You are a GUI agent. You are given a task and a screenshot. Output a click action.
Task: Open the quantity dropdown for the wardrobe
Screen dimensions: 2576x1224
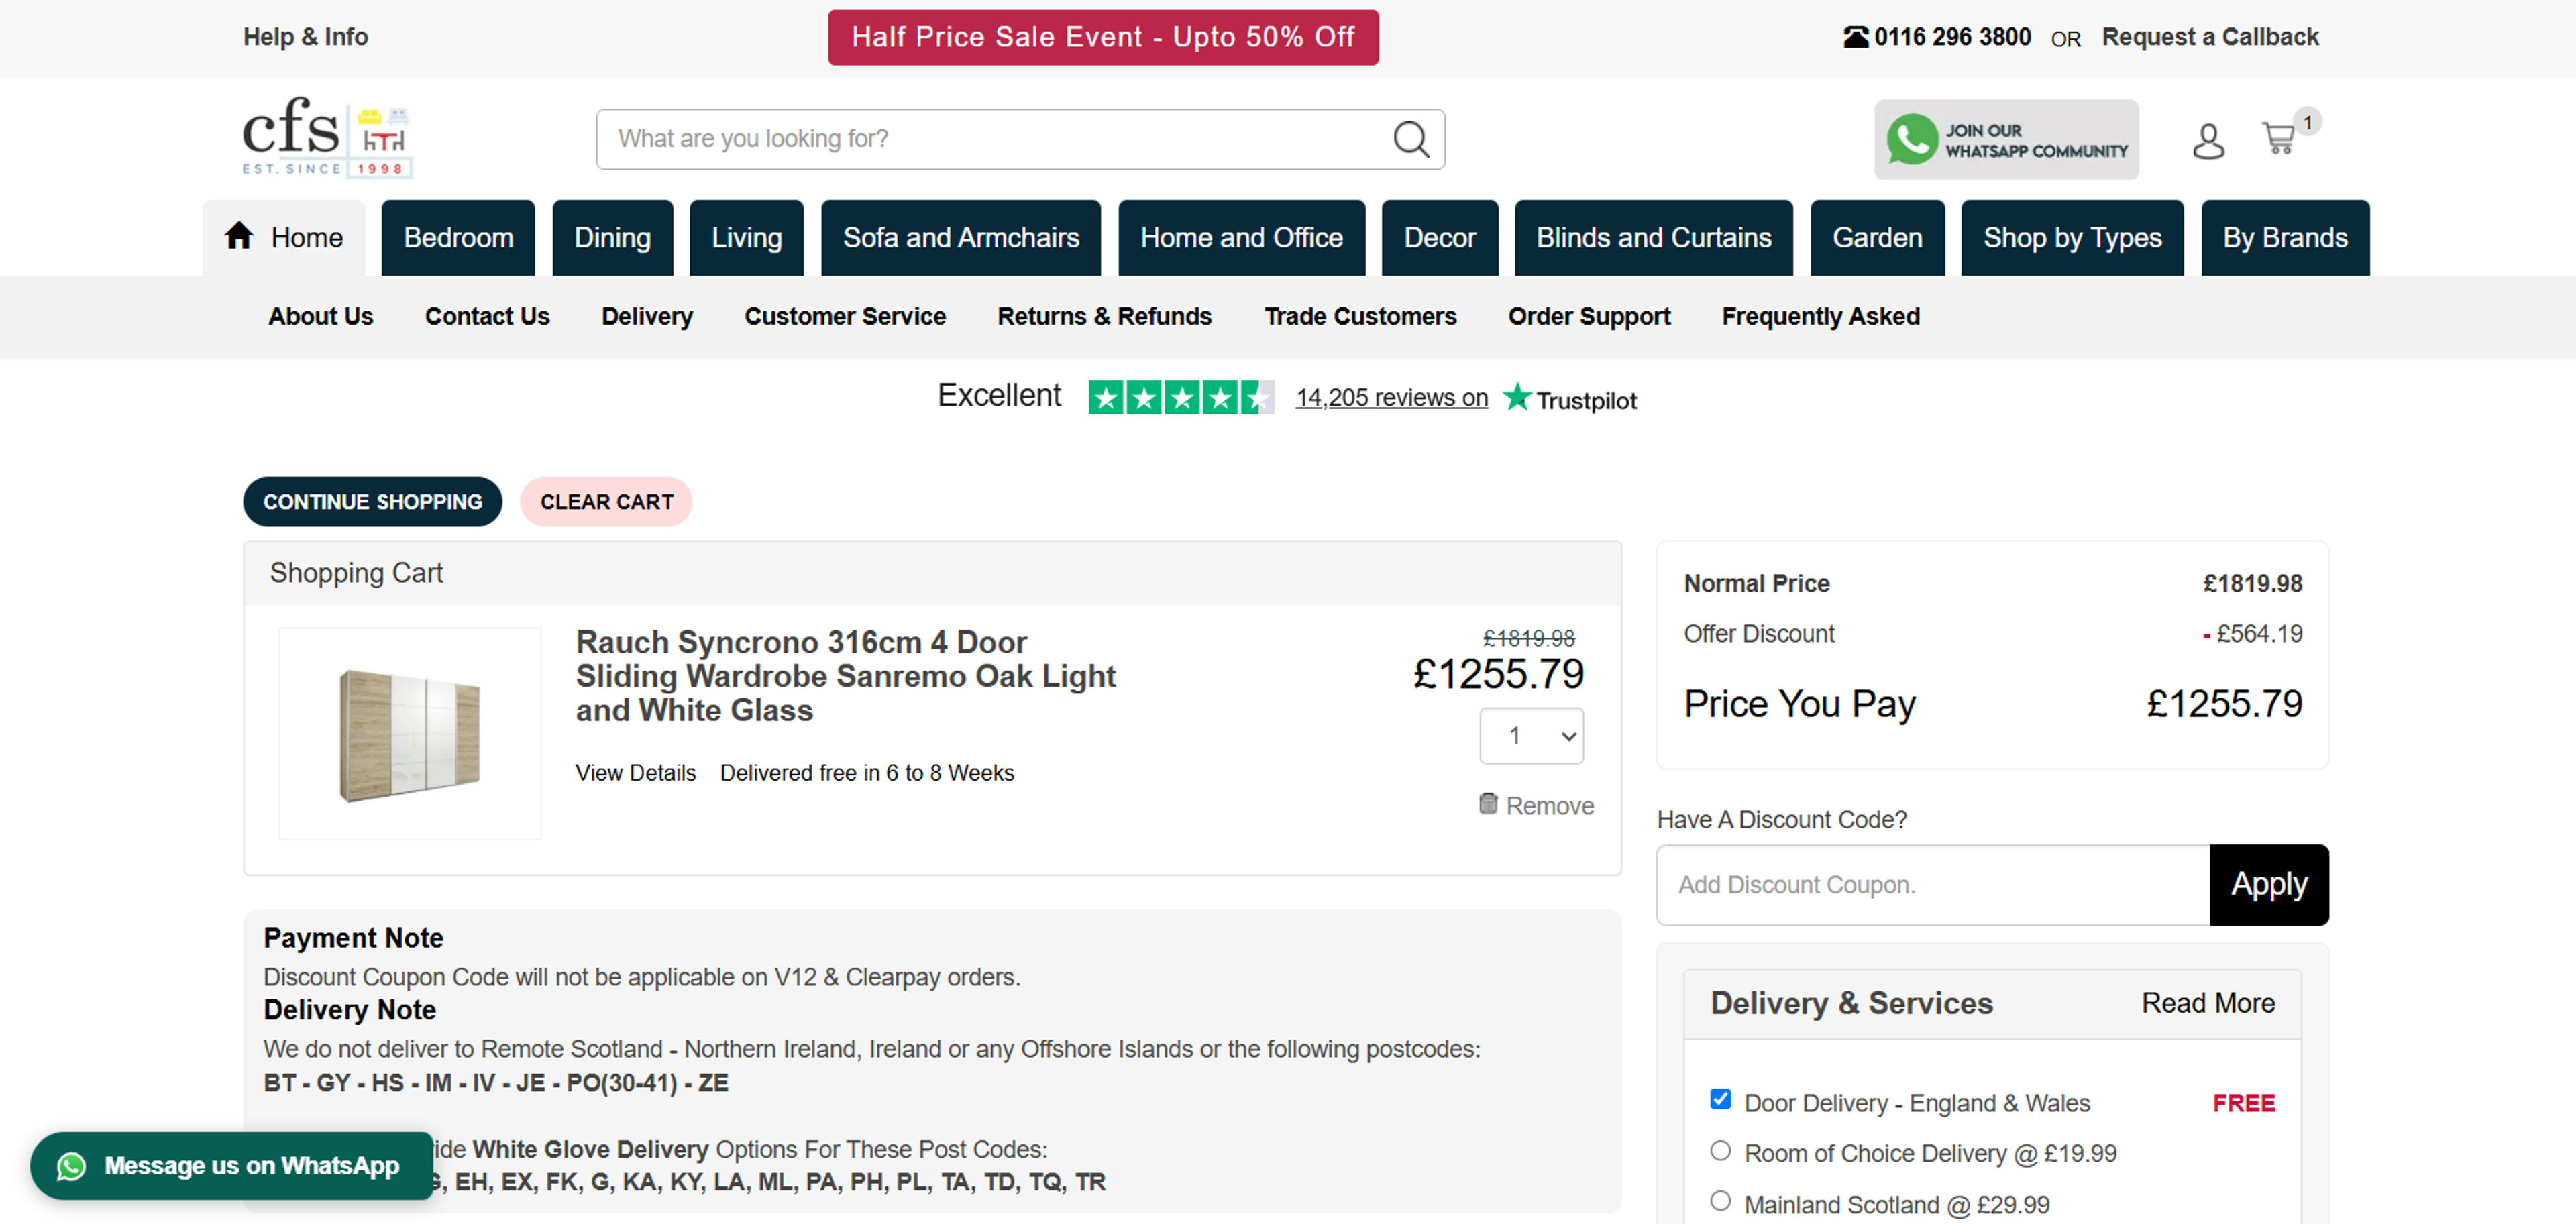tap(1531, 736)
